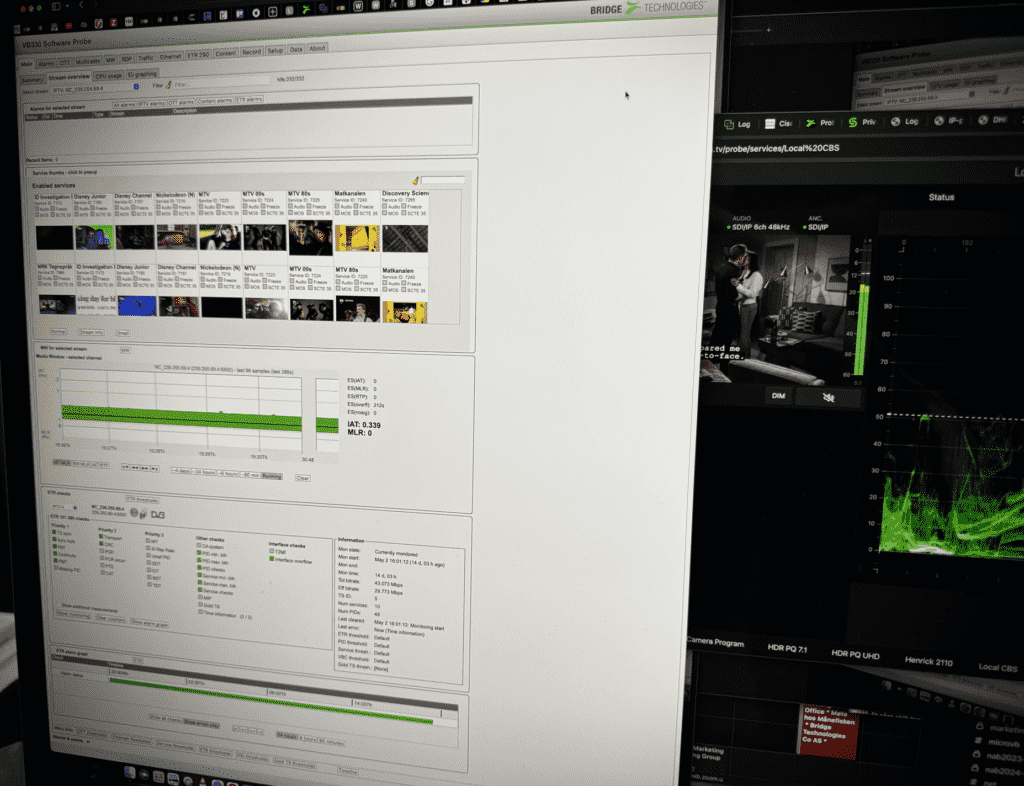Toggle the Time information checkbox
Image resolution: width=1024 pixels, height=786 pixels.
click(200, 613)
